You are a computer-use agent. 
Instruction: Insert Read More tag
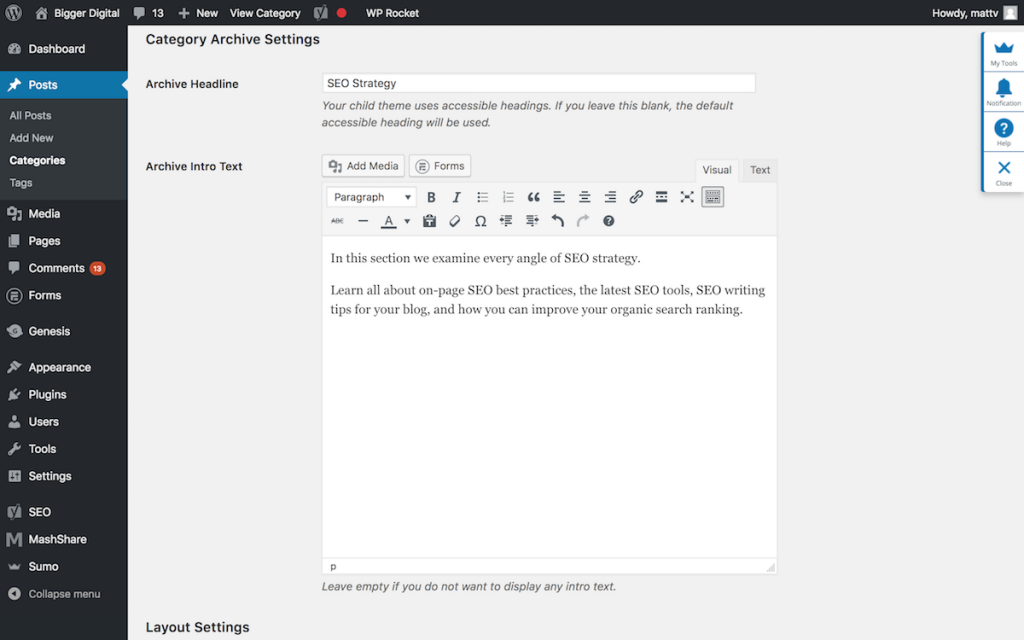click(x=662, y=197)
